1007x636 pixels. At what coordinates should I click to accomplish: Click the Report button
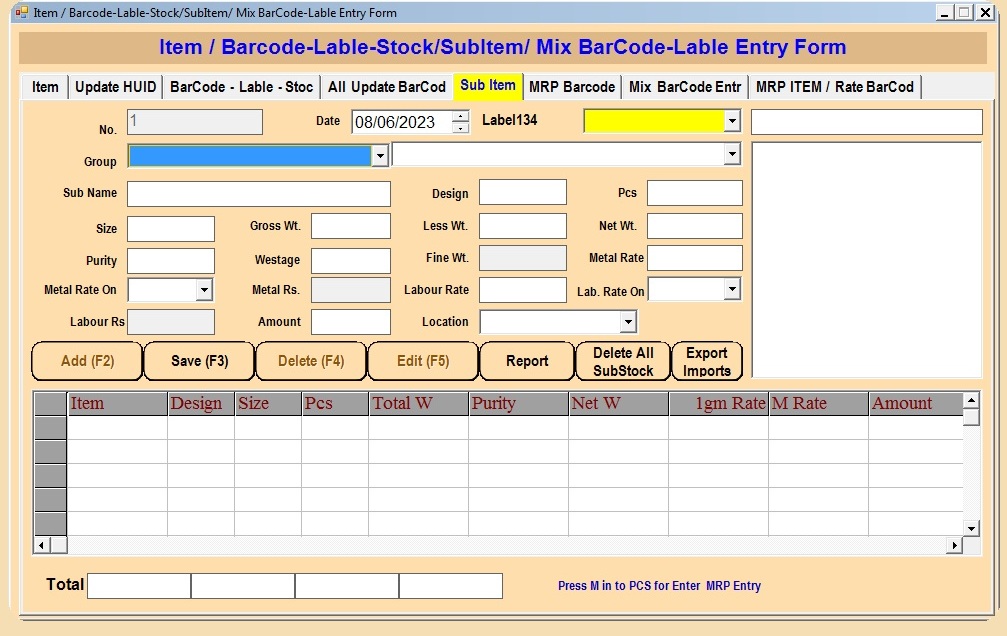pyautogui.click(x=527, y=361)
